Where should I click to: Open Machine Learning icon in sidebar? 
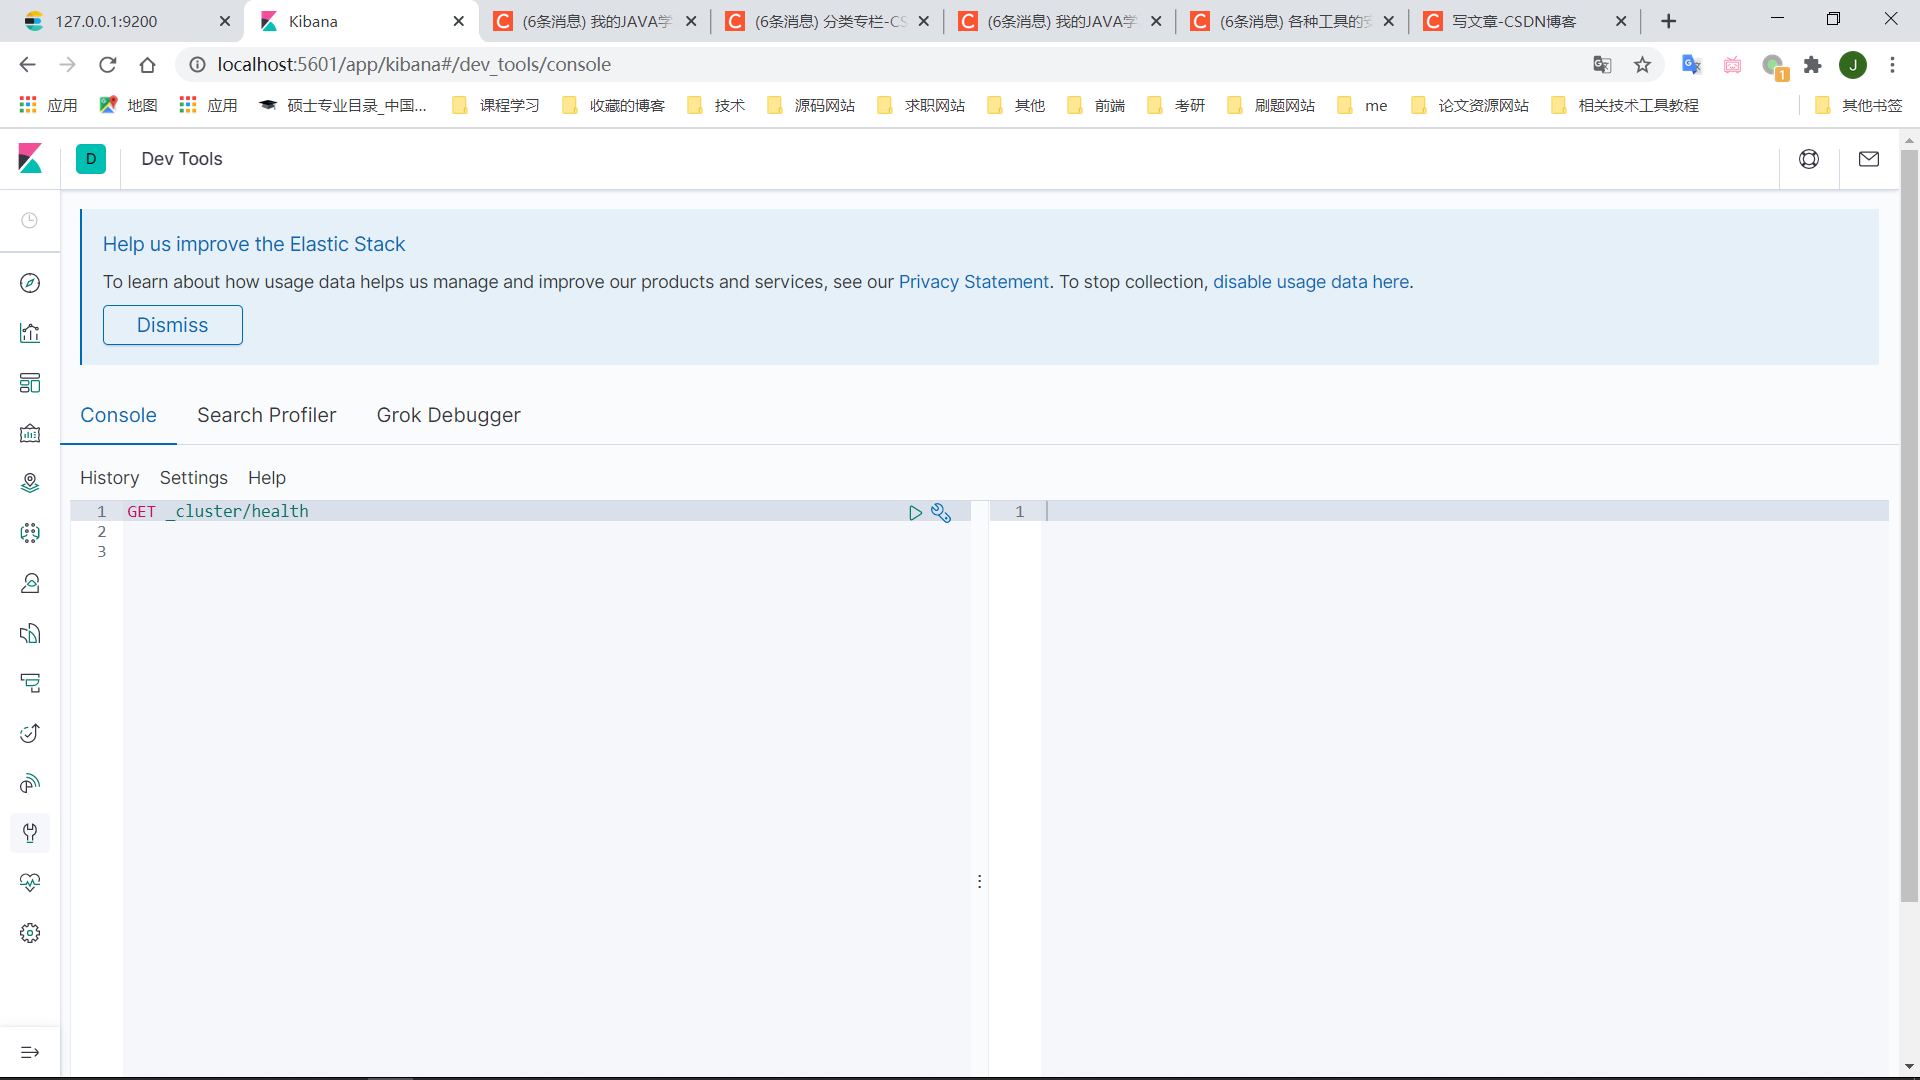30,533
